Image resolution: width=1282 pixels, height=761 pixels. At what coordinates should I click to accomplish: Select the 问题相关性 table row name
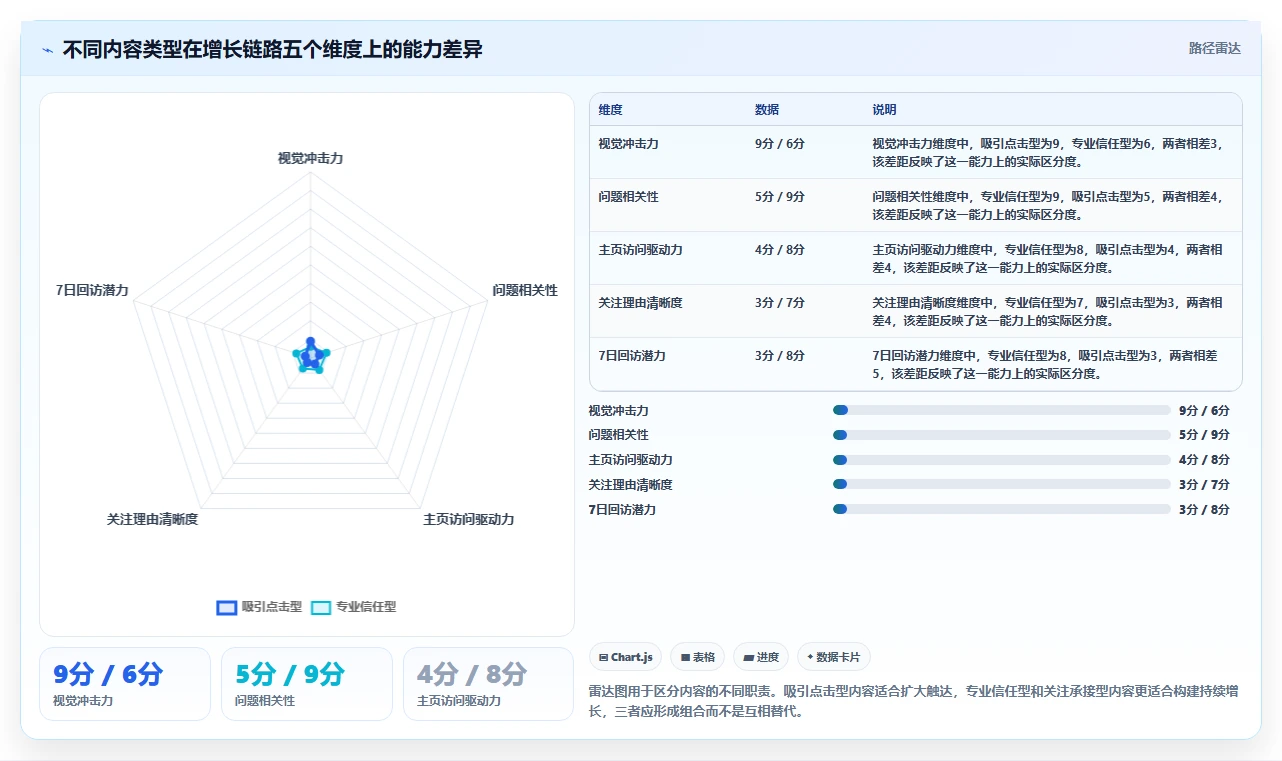point(628,197)
